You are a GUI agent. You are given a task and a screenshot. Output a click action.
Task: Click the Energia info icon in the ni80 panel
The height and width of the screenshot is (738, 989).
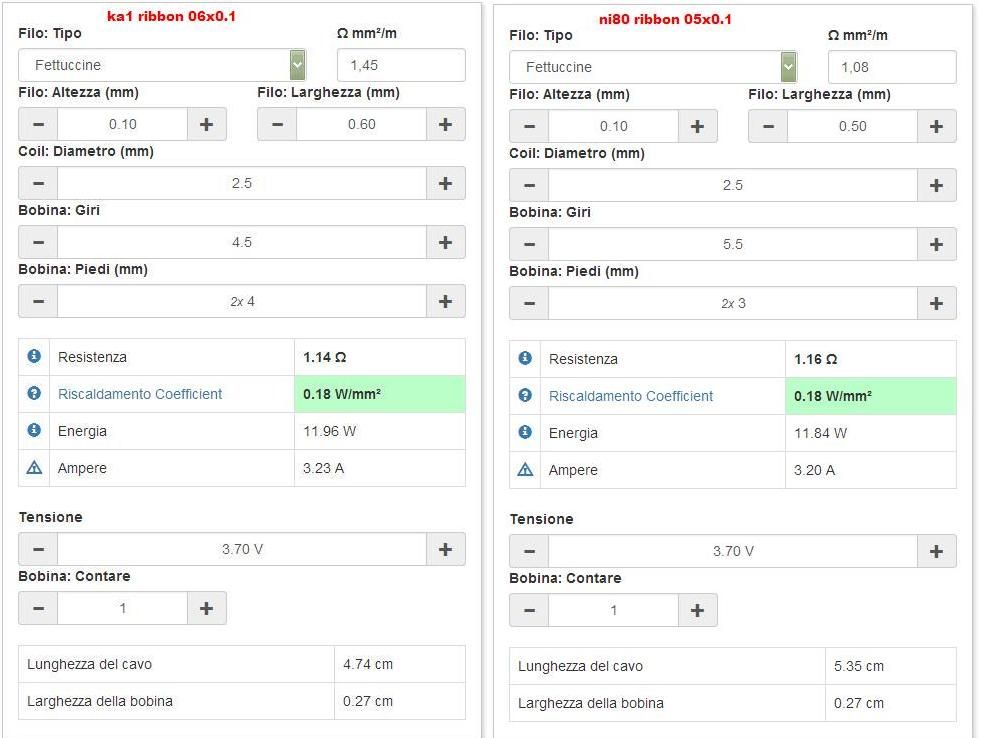525,432
